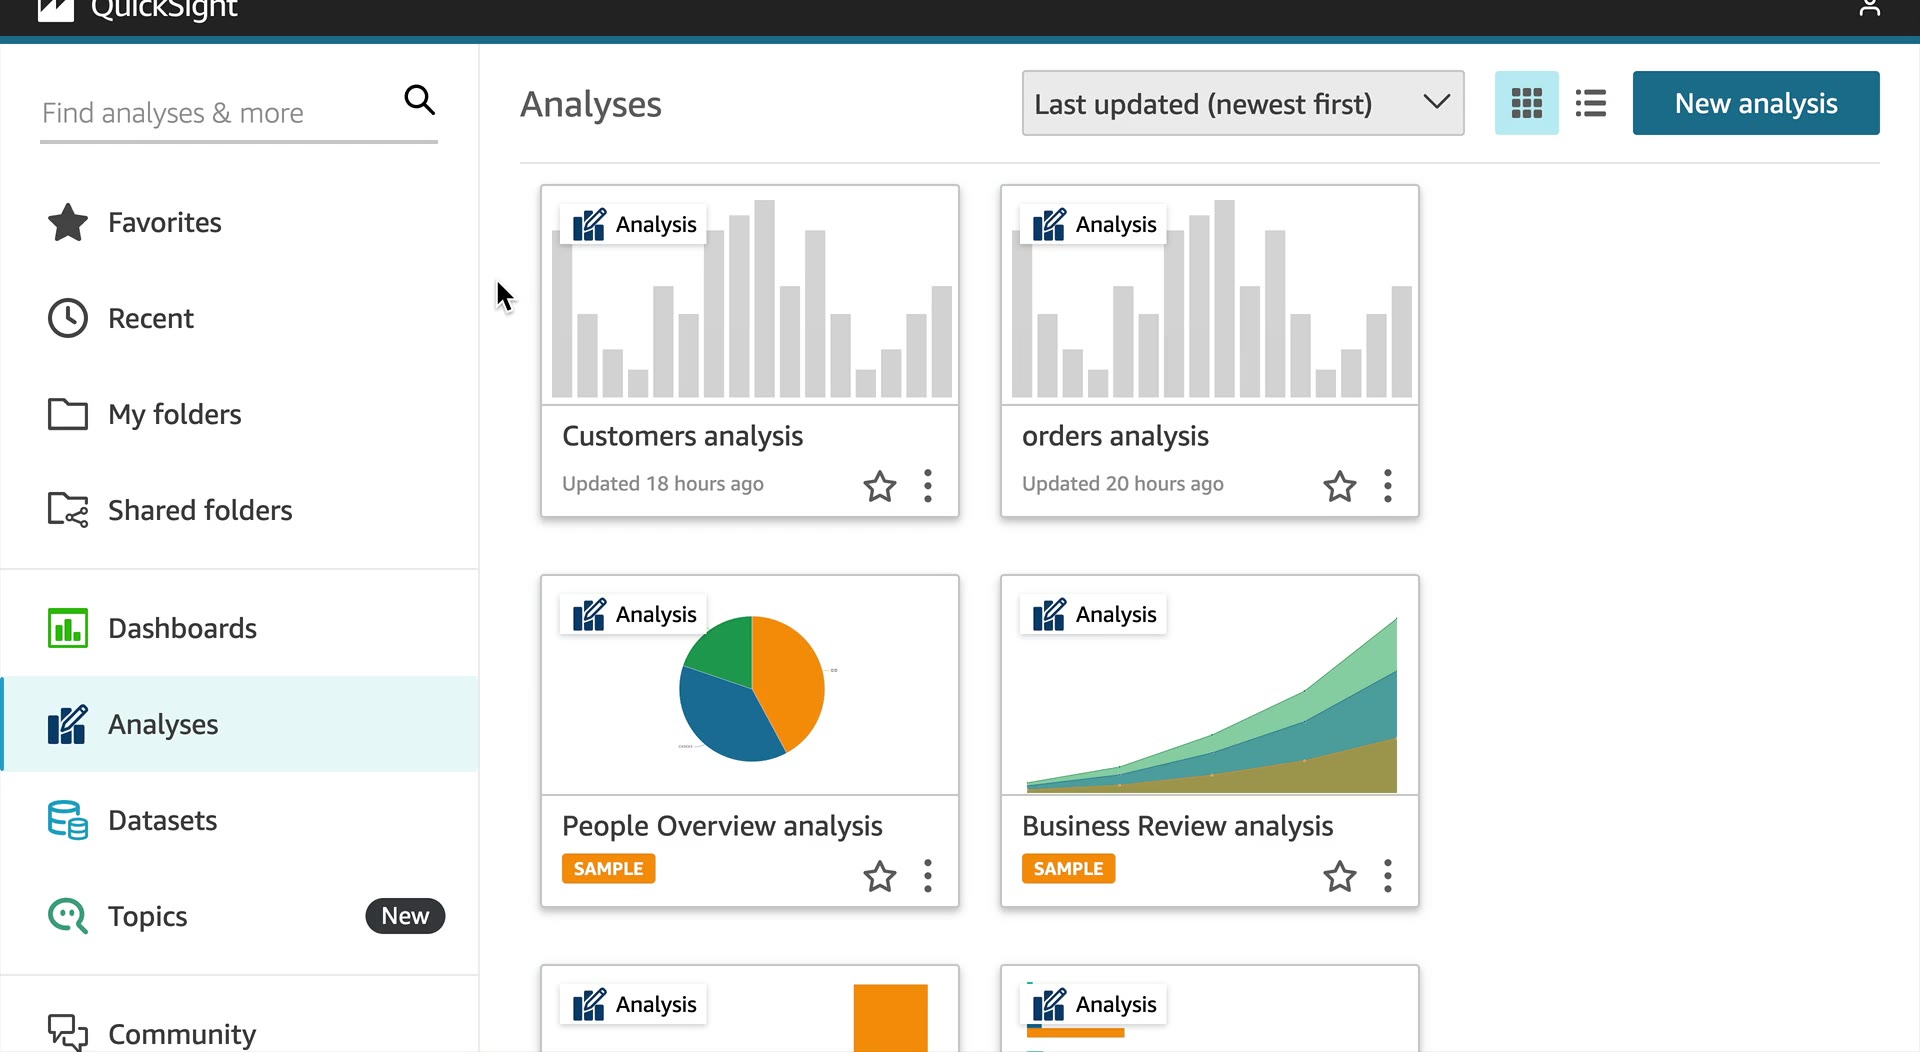Screen dimensions: 1920x1052
Task: Switch to grid view layout
Action: 1526,103
